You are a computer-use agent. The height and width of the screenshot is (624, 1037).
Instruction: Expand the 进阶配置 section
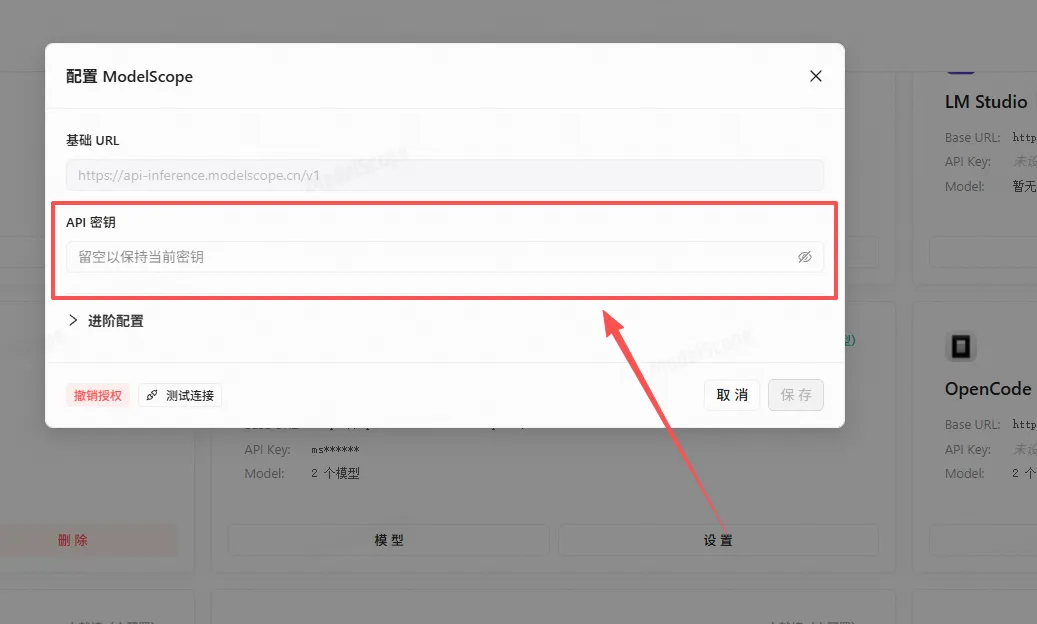point(106,321)
